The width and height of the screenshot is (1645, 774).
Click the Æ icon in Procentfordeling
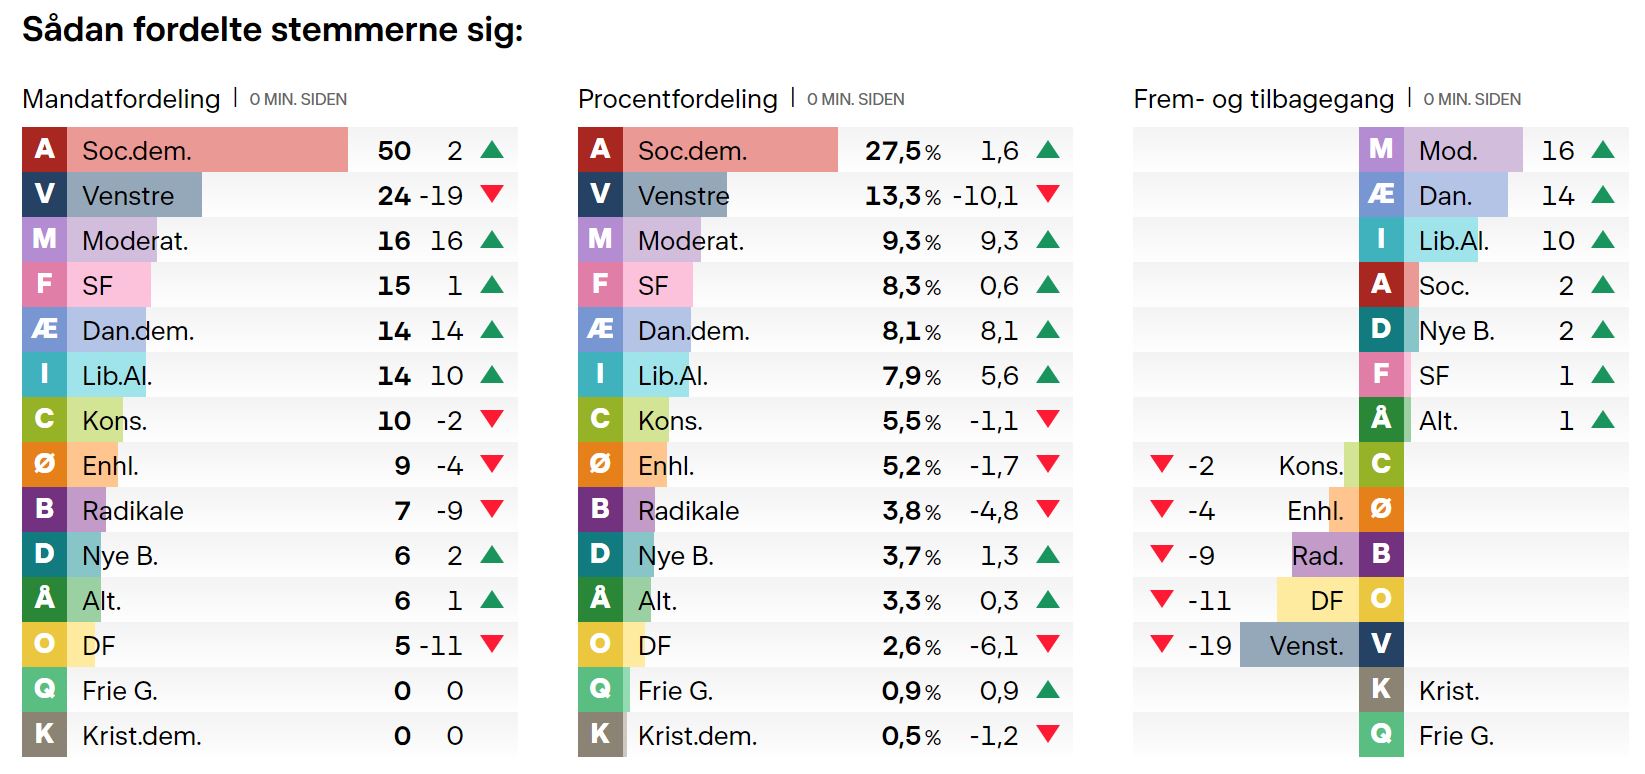[x=600, y=330]
